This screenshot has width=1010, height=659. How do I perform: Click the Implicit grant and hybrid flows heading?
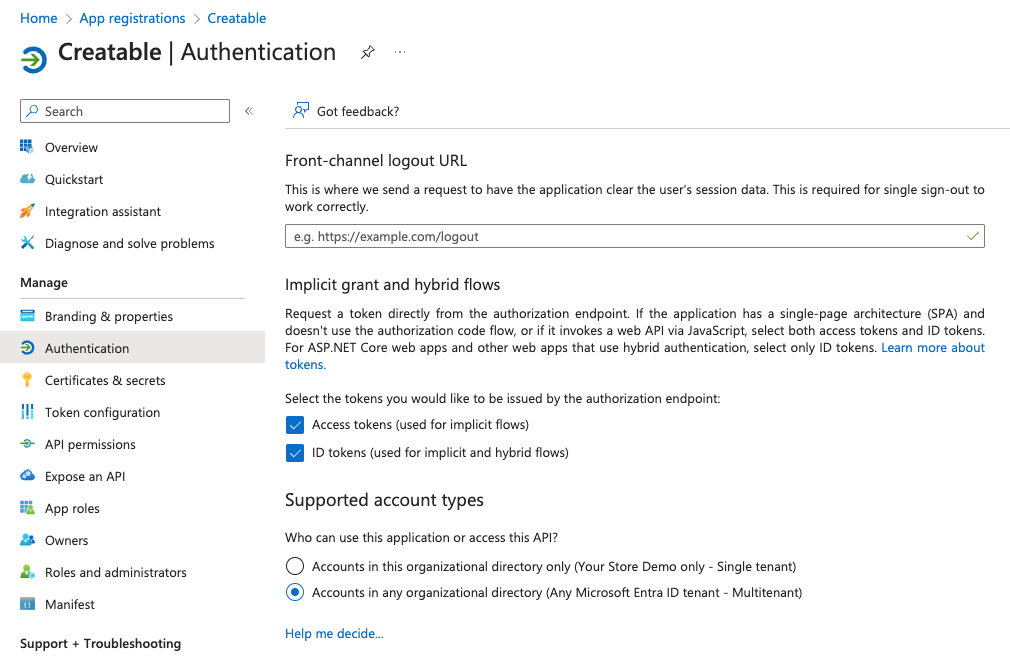(392, 285)
